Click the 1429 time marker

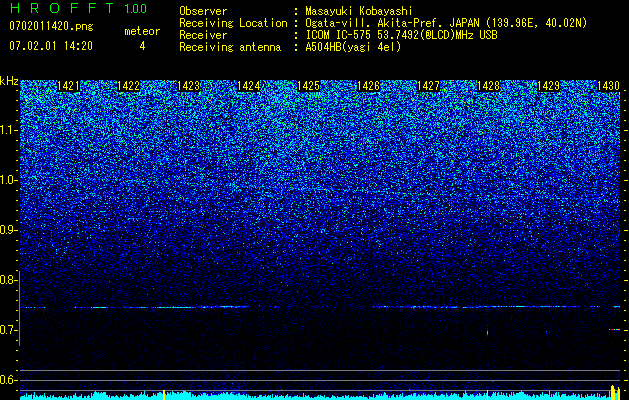click(548, 86)
